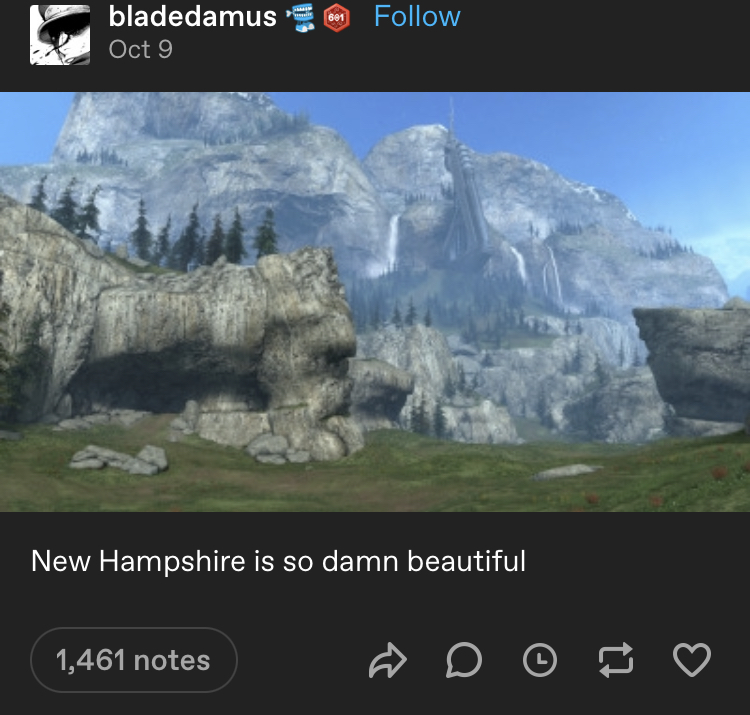Open the bladedamus username link

[x=192, y=16]
